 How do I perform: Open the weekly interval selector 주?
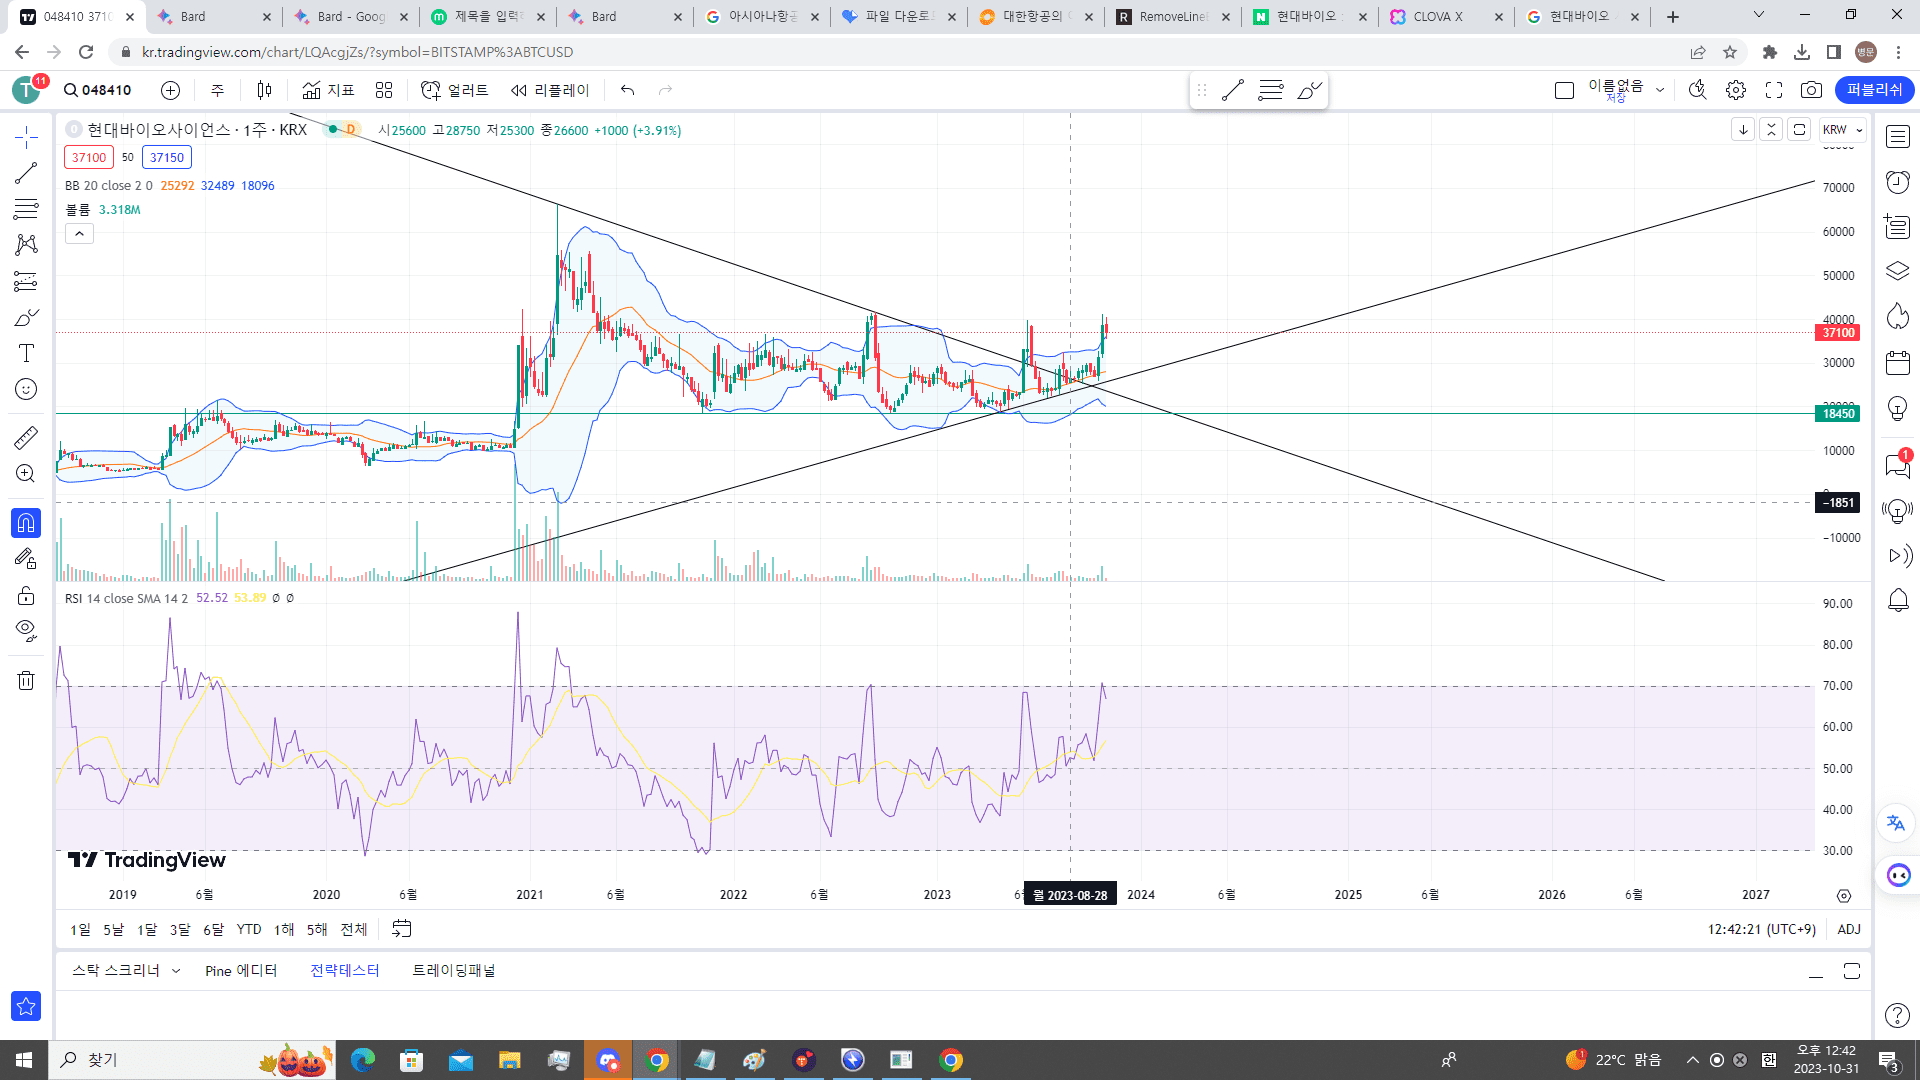tap(217, 90)
